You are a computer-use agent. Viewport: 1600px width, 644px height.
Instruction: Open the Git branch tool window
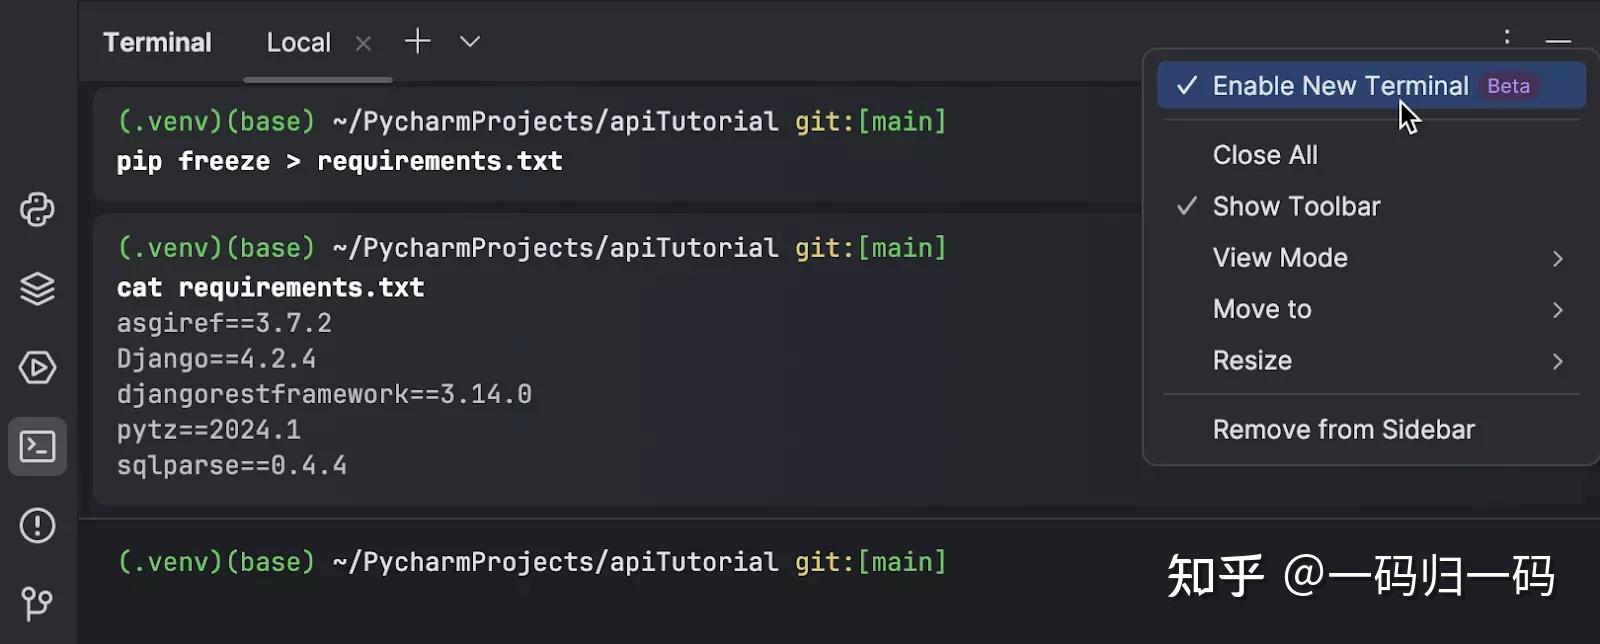tap(37, 603)
